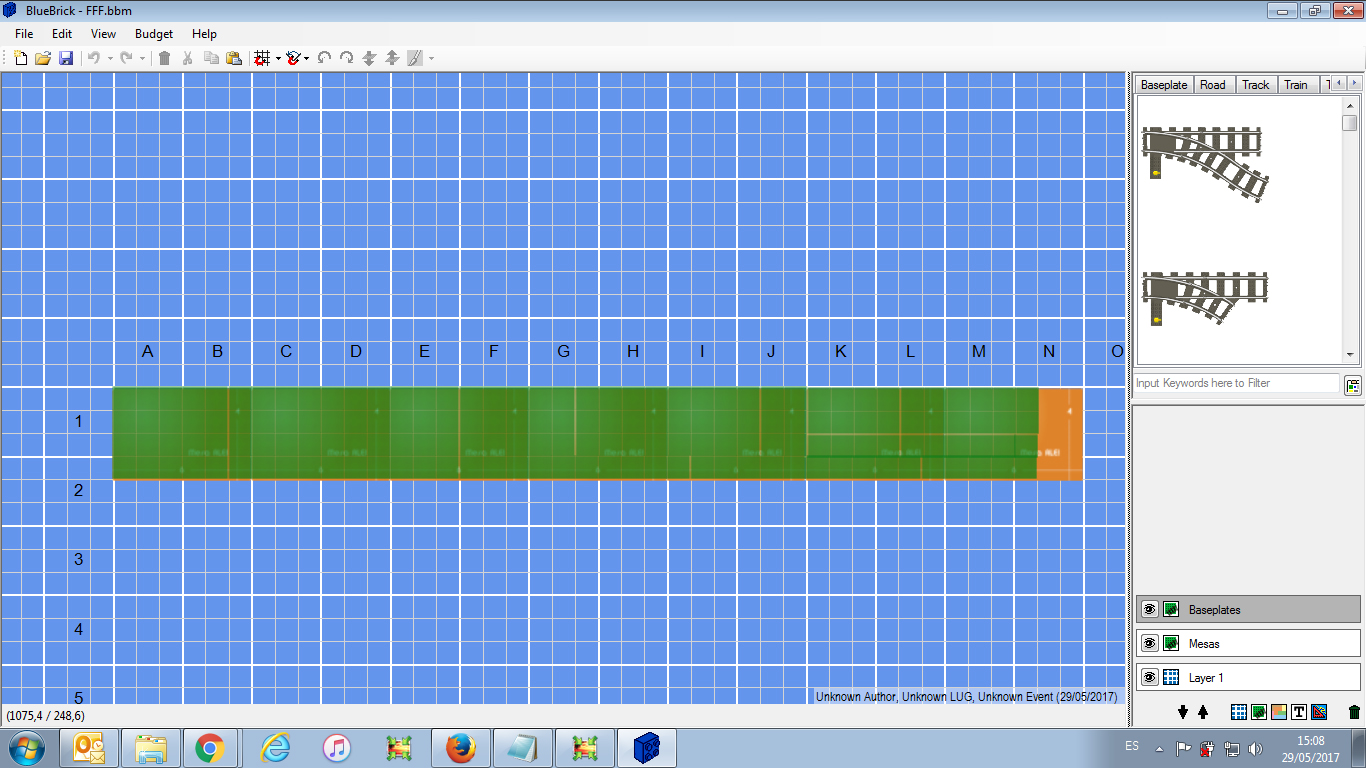Open the snap grid size dropdown arrow

click(x=278, y=58)
